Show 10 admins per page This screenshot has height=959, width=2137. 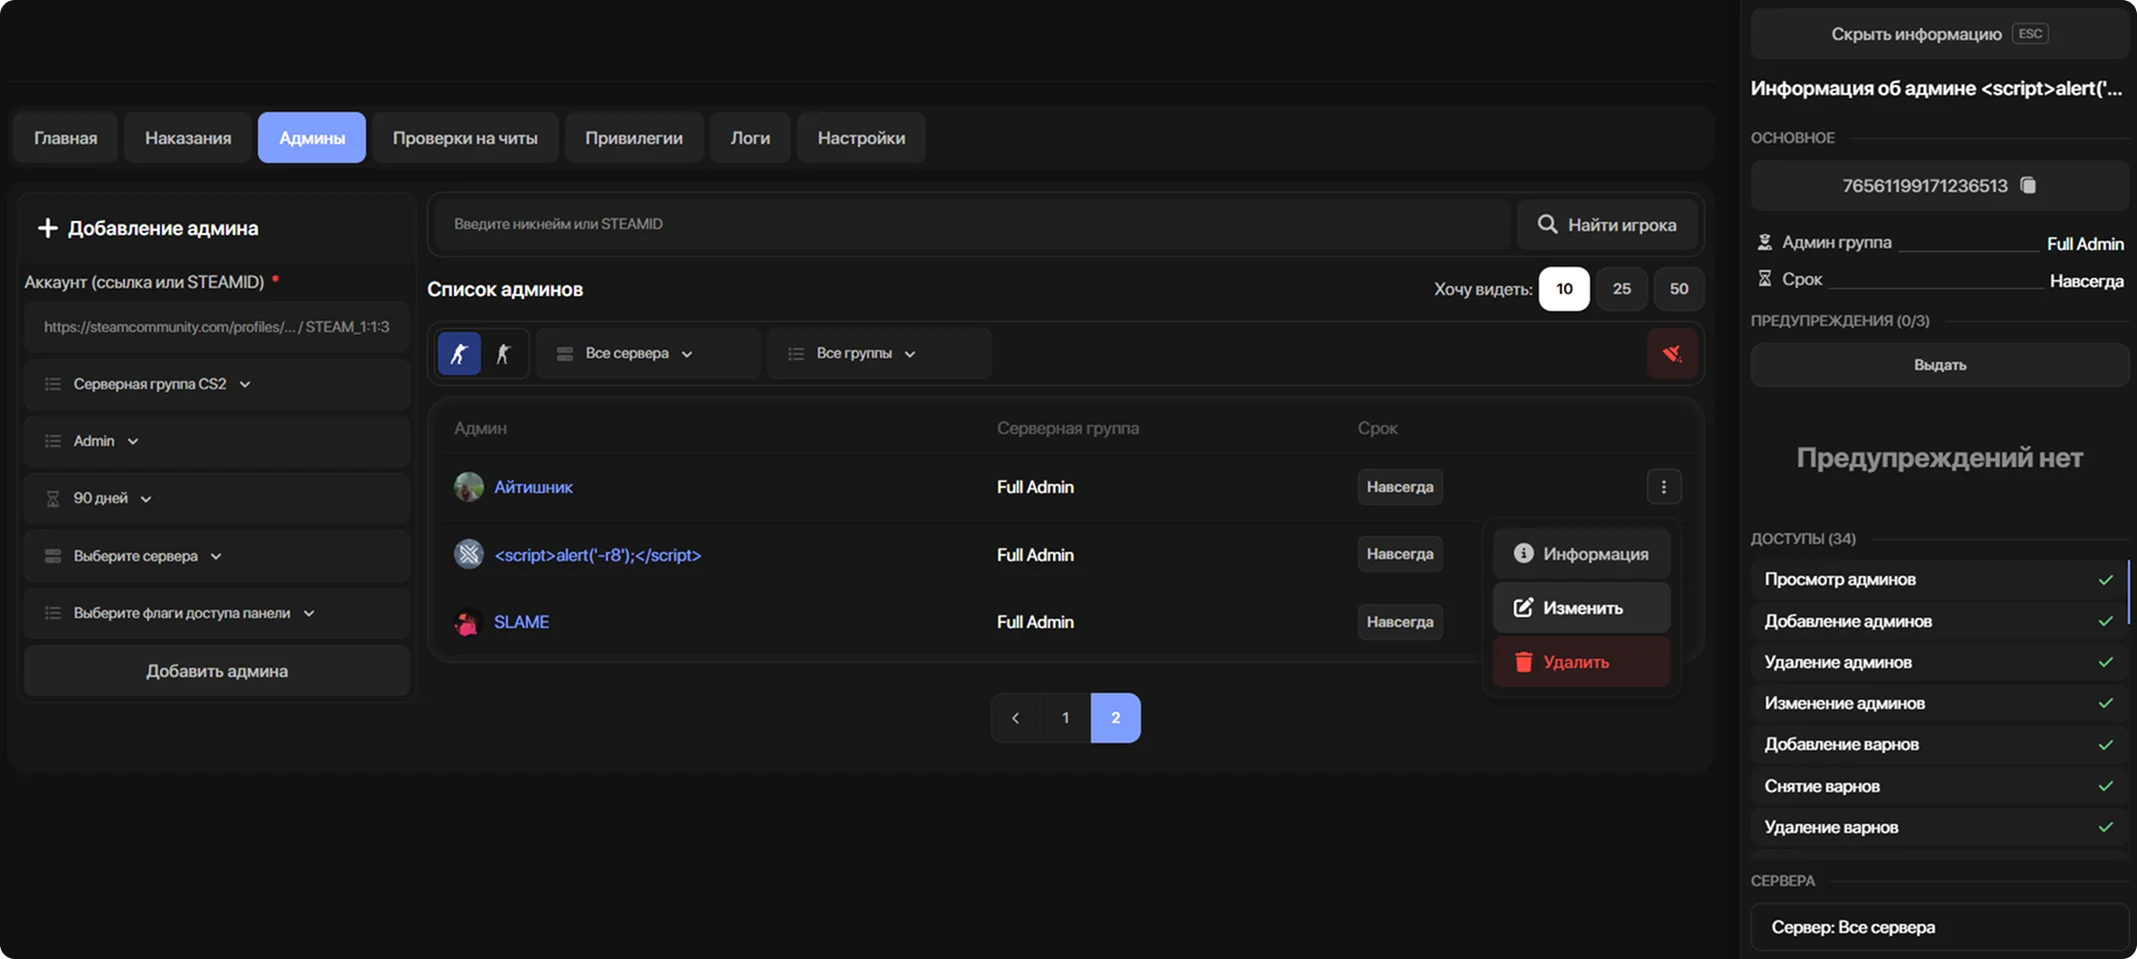[x=1564, y=289]
